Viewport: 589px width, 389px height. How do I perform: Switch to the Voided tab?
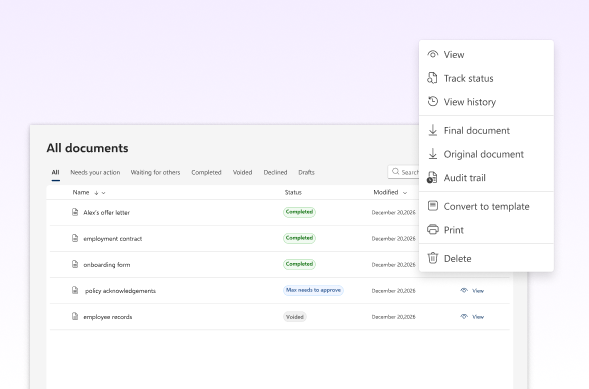(242, 172)
